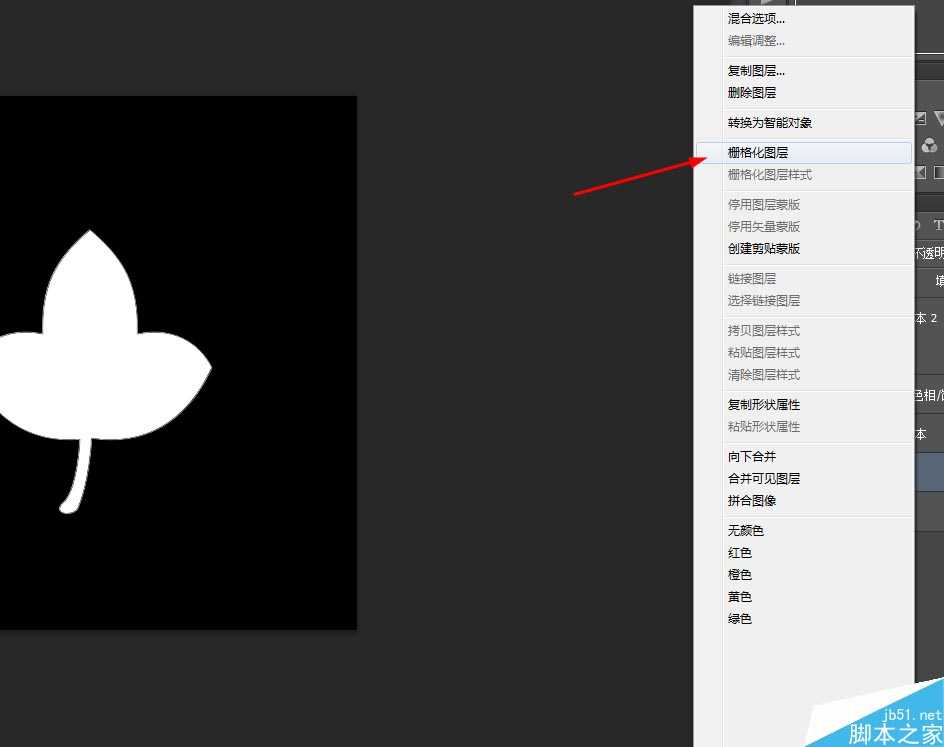944x747 pixels.
Task: Apply the 黄色 layer color label
Action: tap(740, 597)
